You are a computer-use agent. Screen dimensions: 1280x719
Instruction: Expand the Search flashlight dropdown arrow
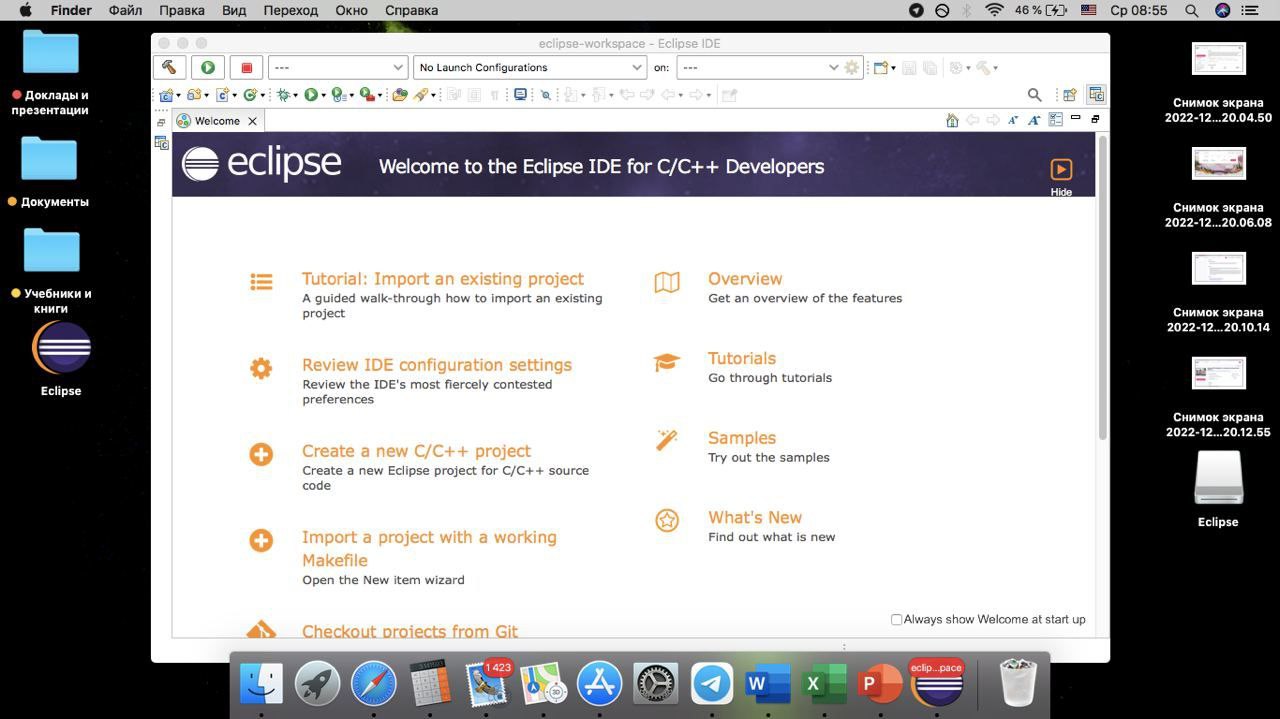[433, 96]
